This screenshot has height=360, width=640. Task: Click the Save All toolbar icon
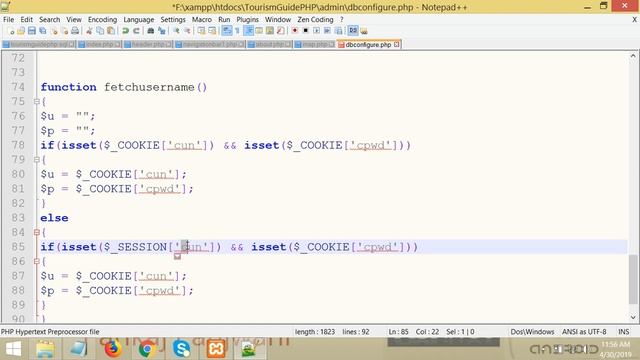pos(42,31)
